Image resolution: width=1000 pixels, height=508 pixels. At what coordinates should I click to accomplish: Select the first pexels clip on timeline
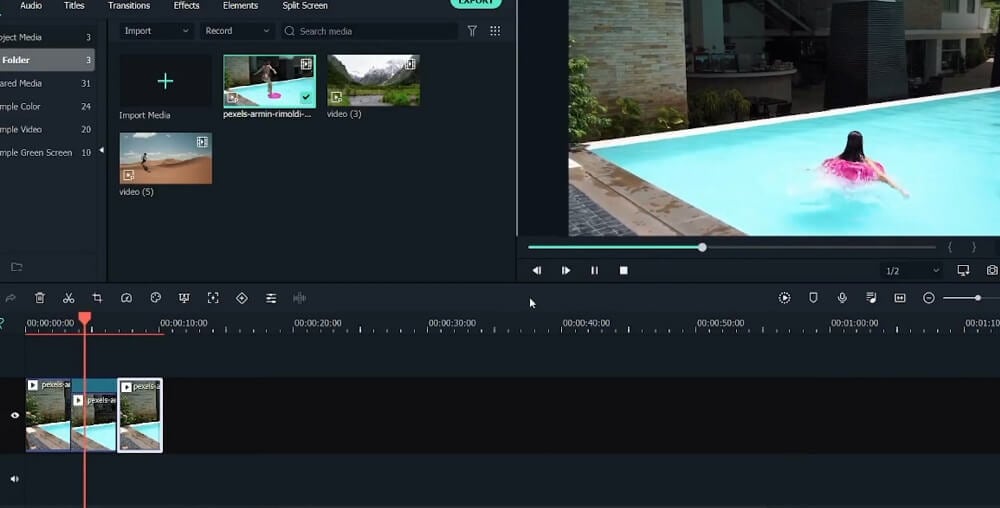tap(48, 415)
